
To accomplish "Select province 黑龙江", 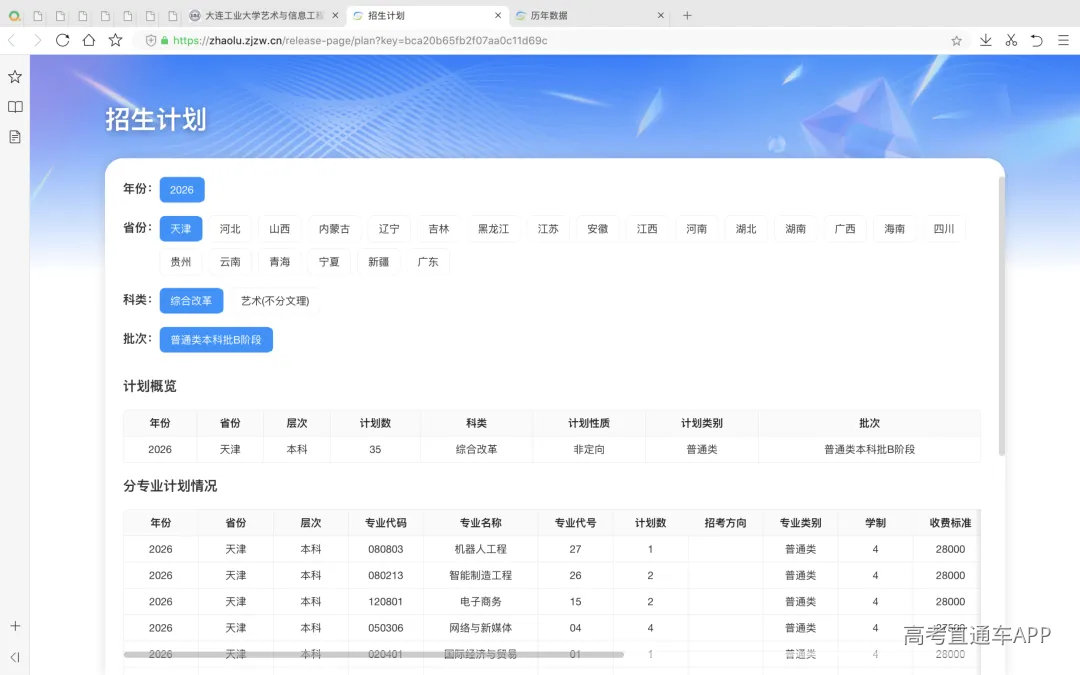I will click(493, 229).
